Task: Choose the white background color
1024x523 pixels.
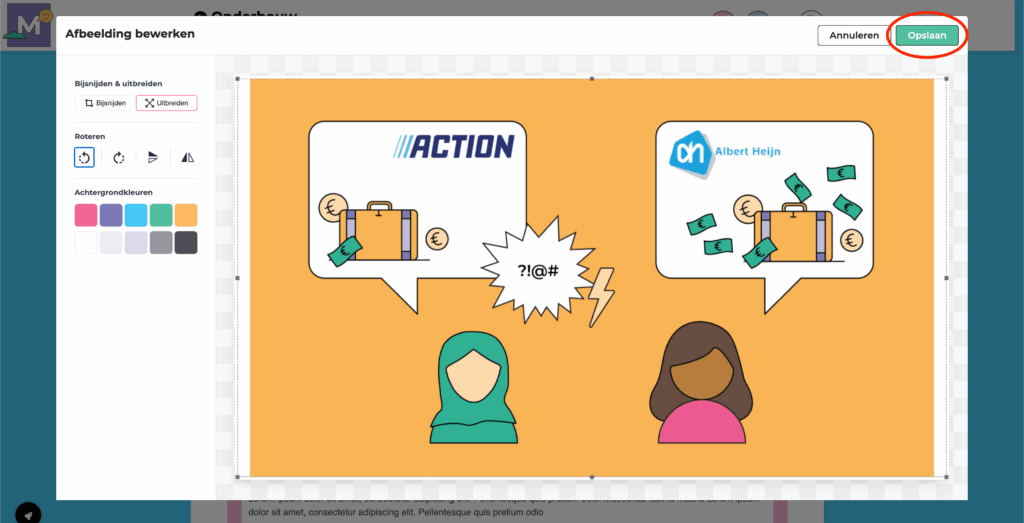Action: click(x=86, y=242)
